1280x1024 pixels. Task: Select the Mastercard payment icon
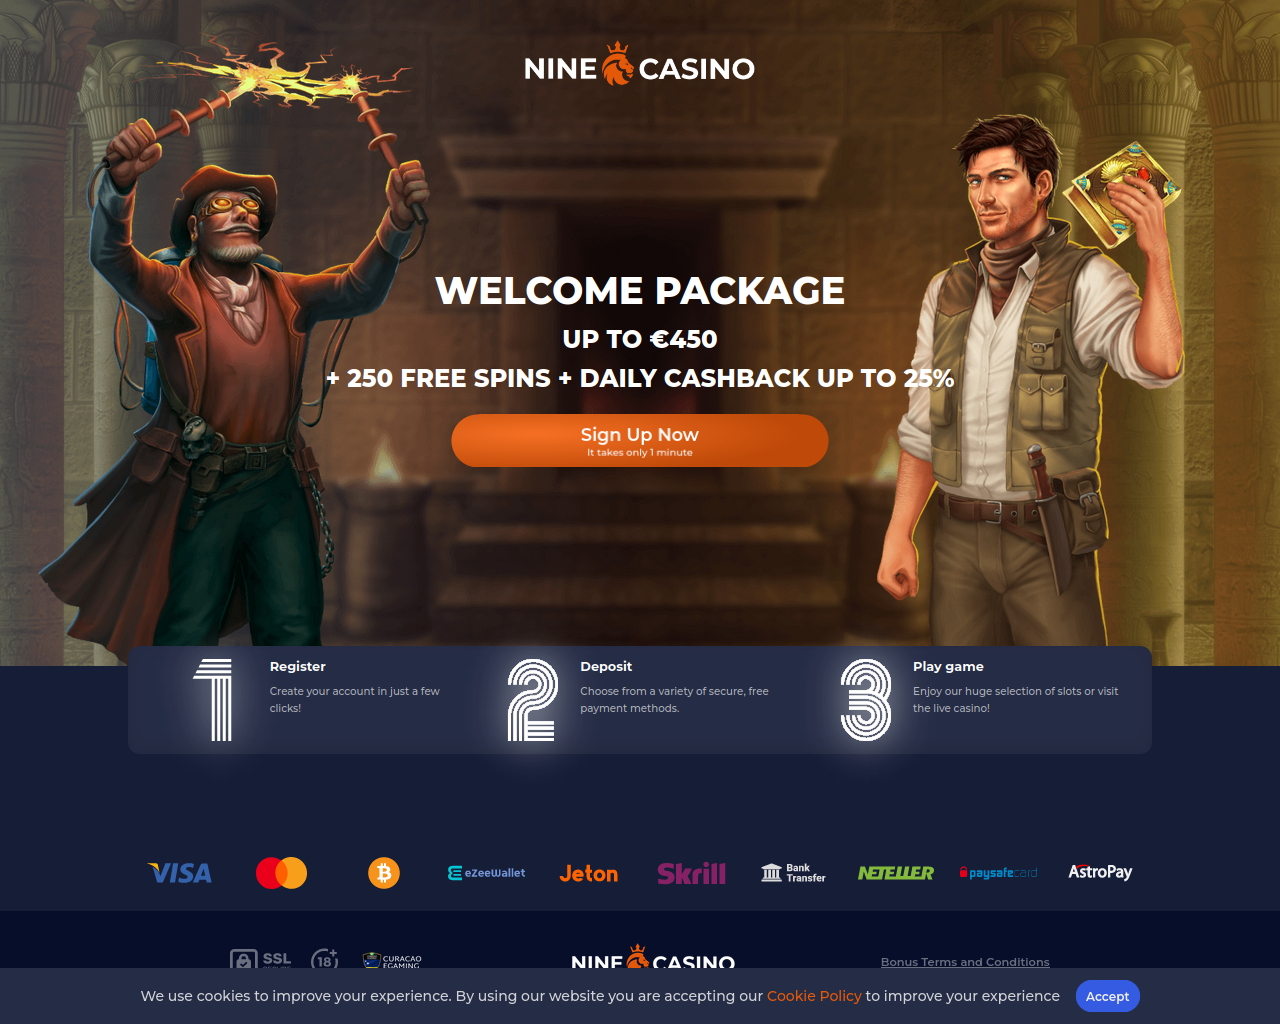point(282,873)
